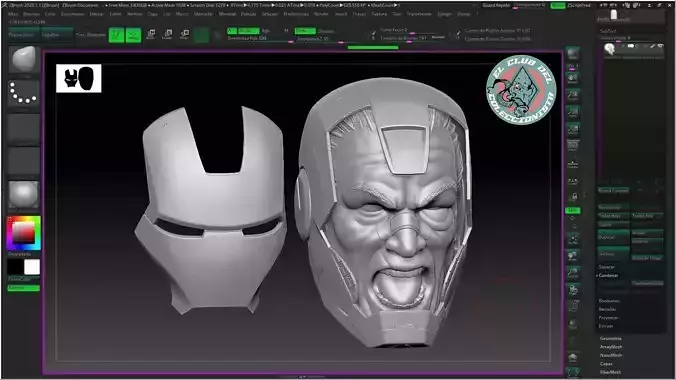Click the Rotate view icon on right shelf
Screen dimensions: 676x380
(x=573, y=289)
